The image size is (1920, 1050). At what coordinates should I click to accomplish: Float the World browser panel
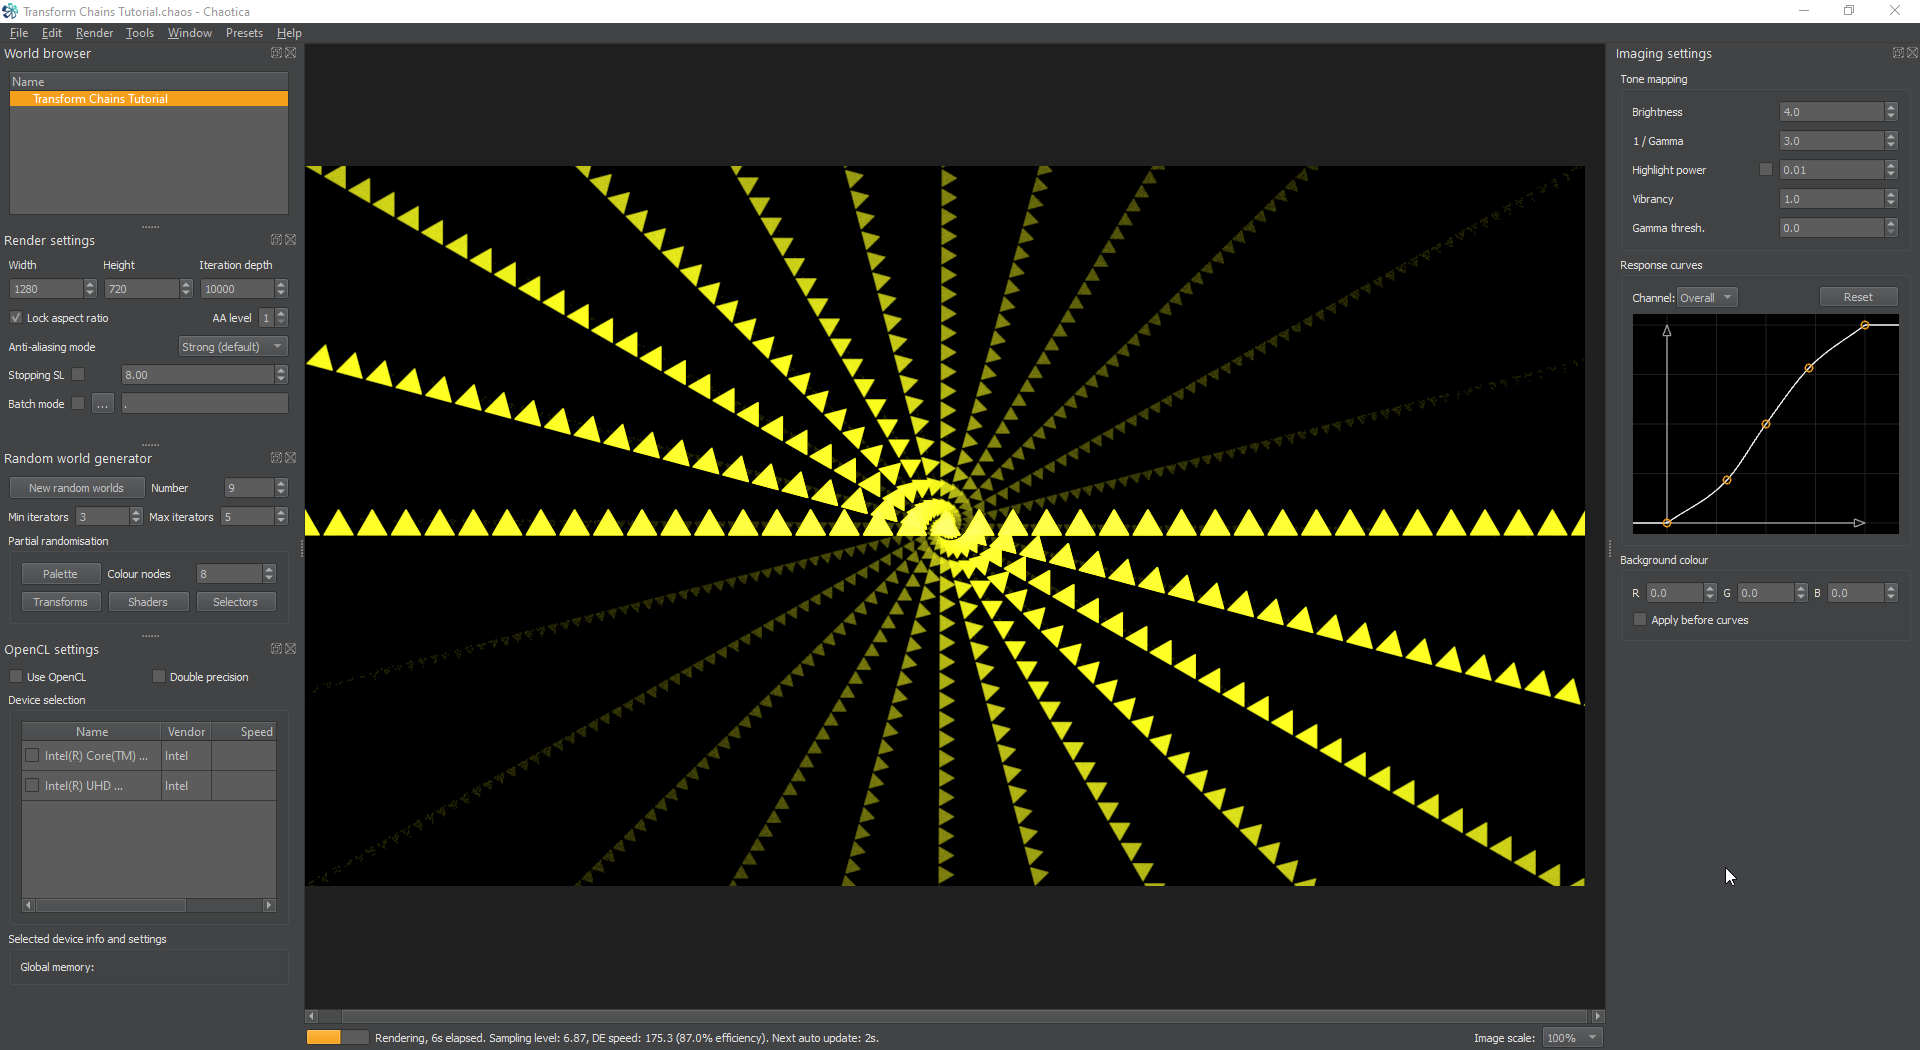point(276,53)
